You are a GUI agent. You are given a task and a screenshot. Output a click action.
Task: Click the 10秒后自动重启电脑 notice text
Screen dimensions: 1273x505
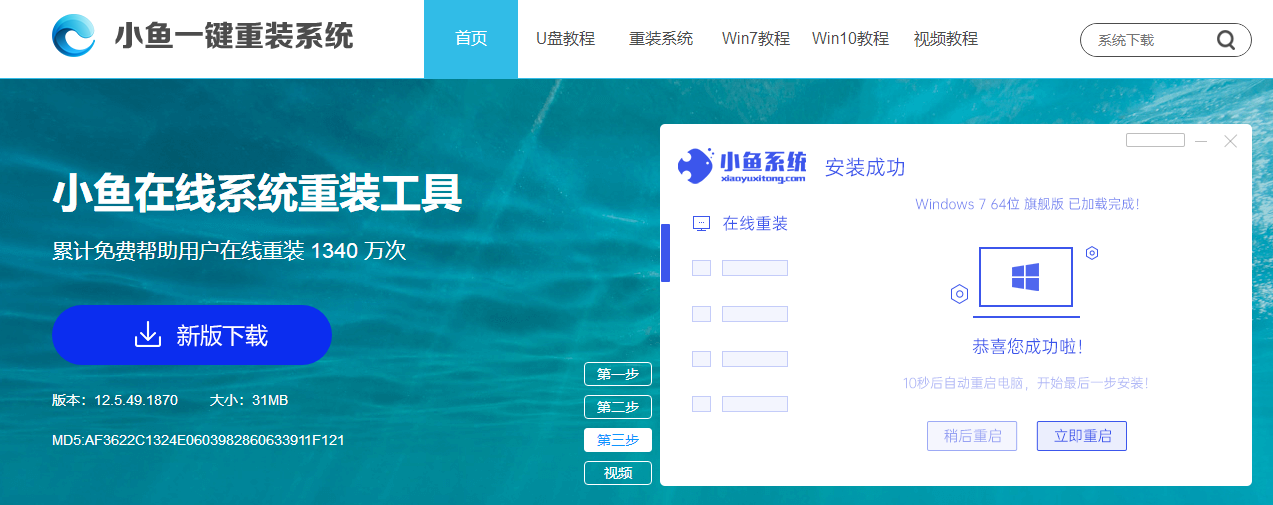click(1025, 383)
